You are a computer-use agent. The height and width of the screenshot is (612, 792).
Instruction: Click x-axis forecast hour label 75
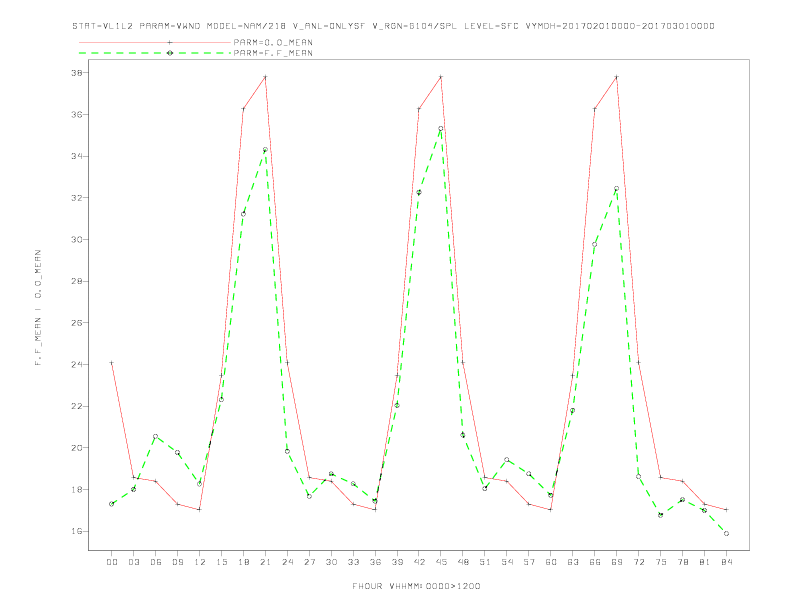click(x=661, y=562)
